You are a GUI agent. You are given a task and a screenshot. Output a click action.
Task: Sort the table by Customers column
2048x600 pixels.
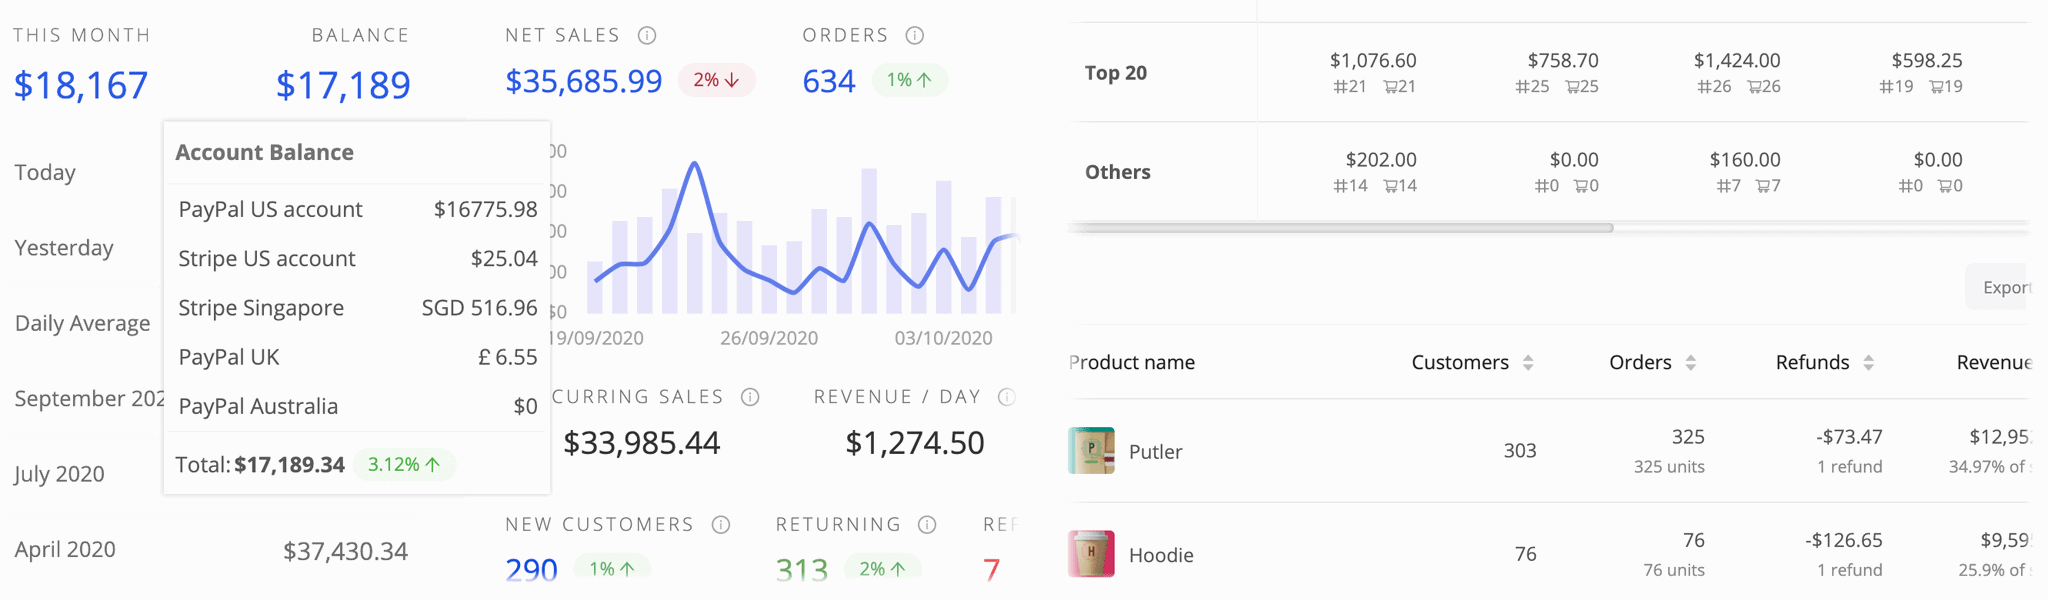tap(1527, 363)
